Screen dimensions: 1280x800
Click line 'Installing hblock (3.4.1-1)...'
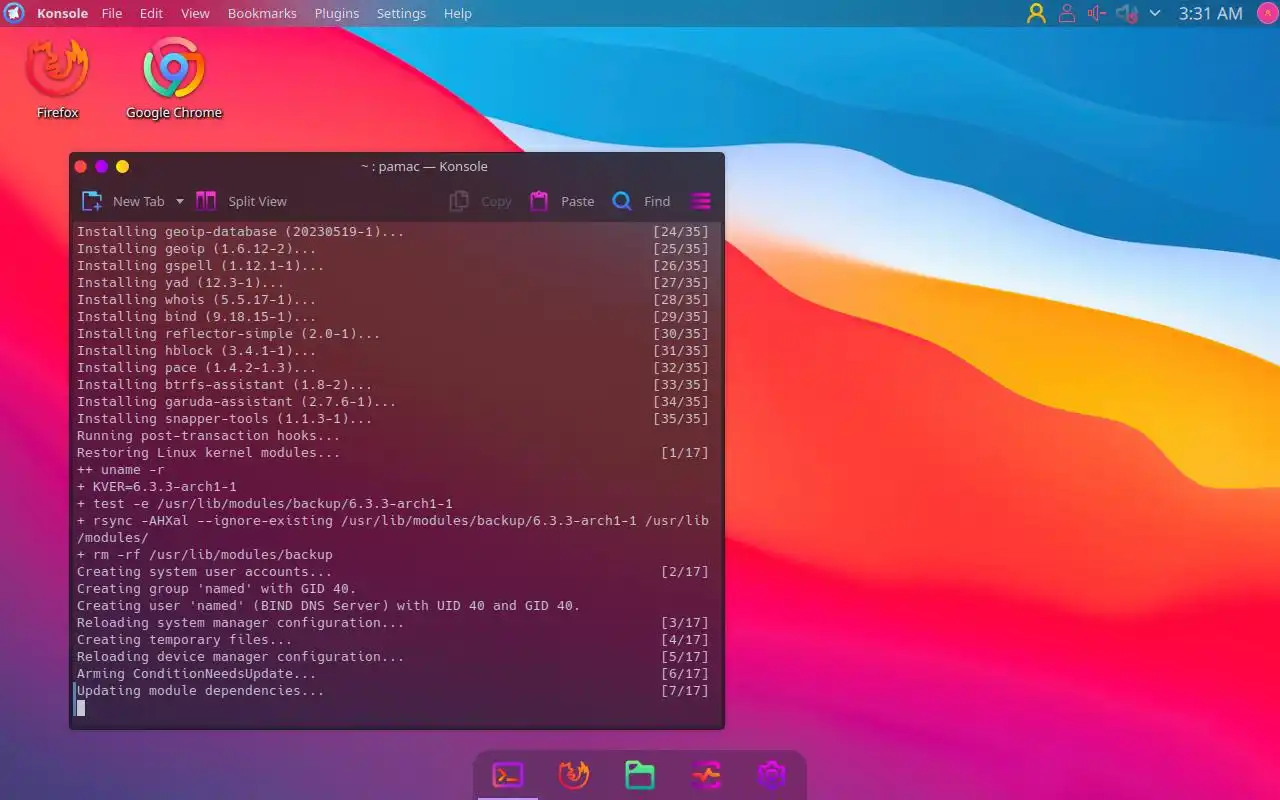pyautogui.click(x=197, y=350)
